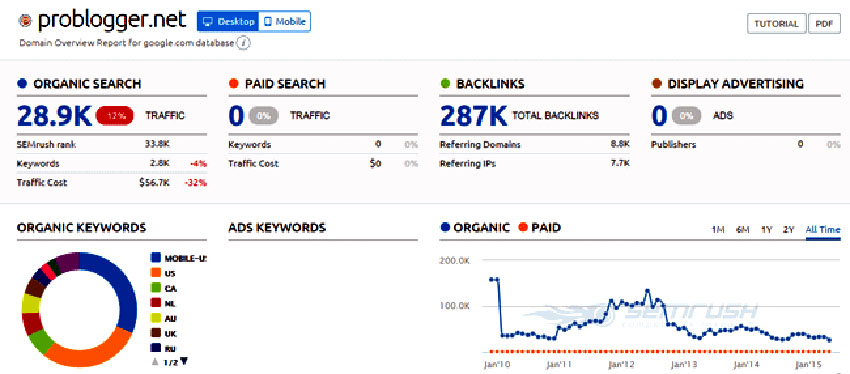Click the monitor icon in Desktop button

tap(207, 22)
